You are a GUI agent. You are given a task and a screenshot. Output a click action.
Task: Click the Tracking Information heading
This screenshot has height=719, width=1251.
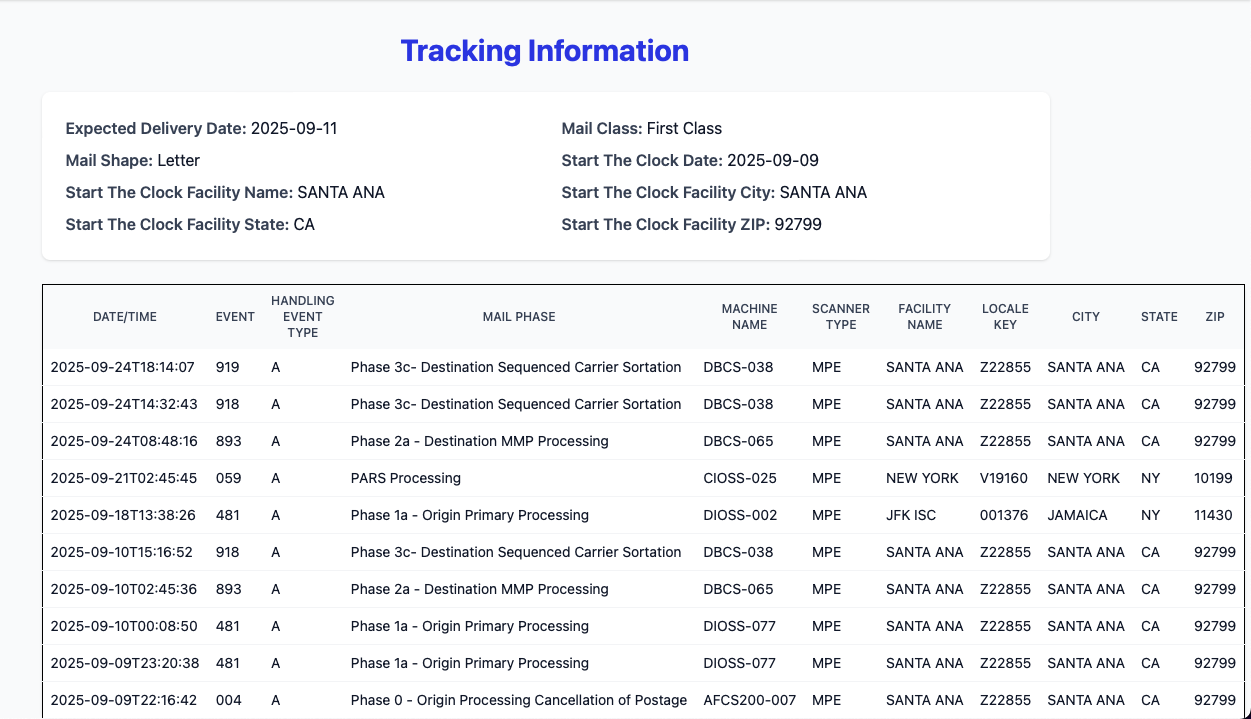(x=544, y=51)
